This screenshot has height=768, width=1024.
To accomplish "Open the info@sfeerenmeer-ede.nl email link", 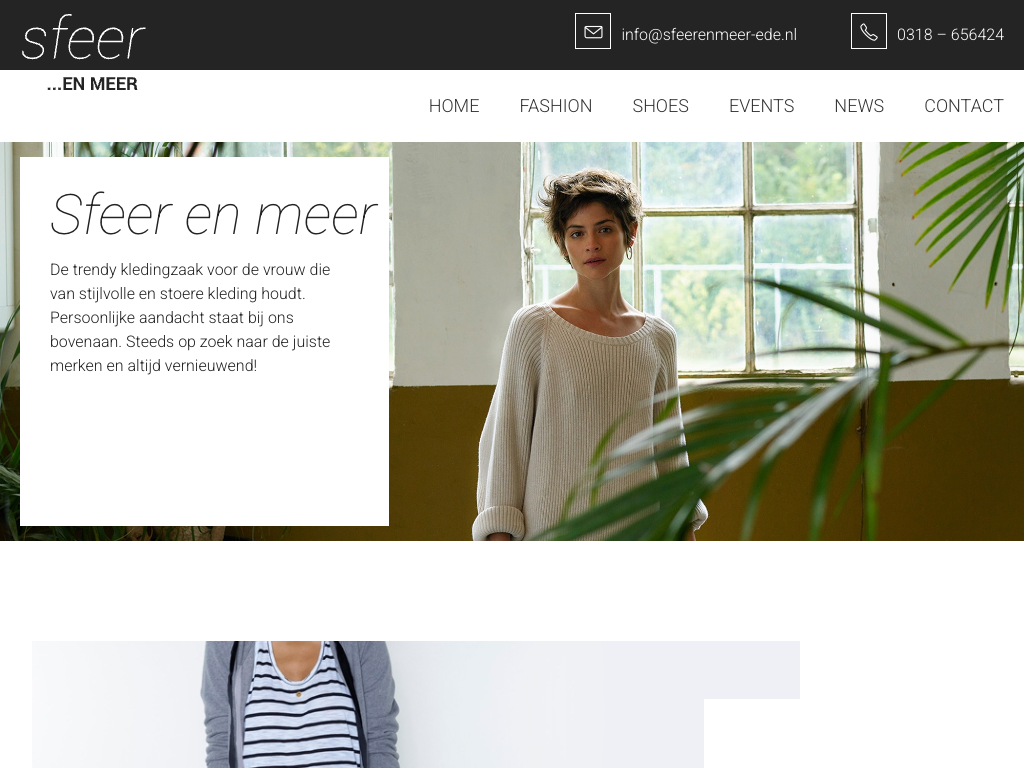I will tap(709, 35).
